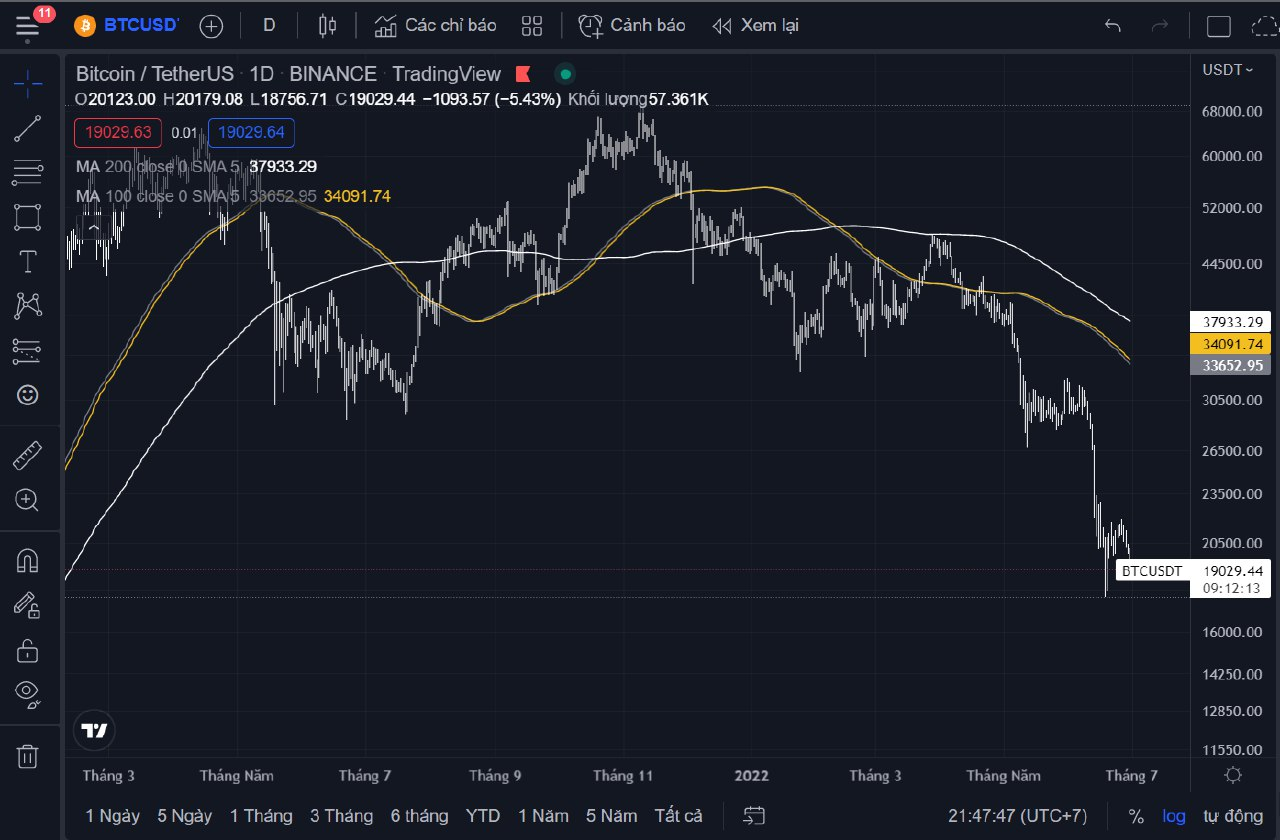This screenshot has width=1280, height=840.
Task: Open timezone 21:47:47 (UTC+7) menu
Action: tap(1018, 816)
